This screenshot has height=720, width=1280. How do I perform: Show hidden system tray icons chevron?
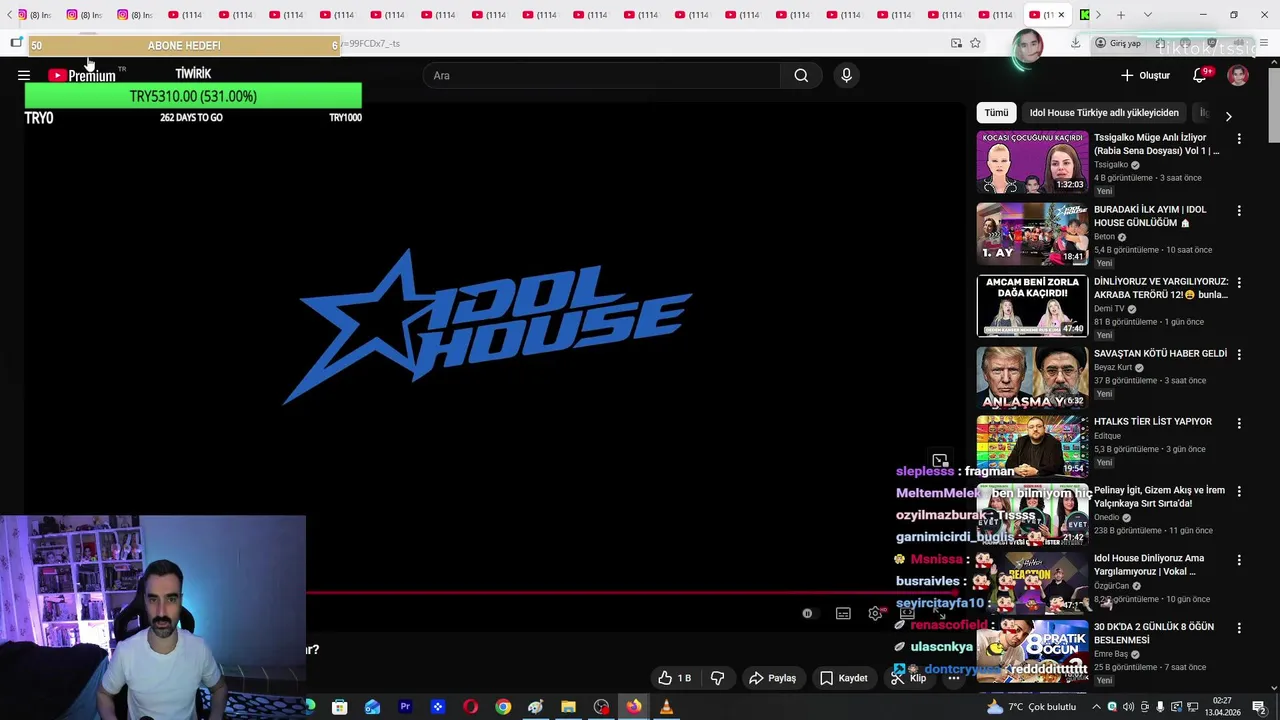pyautogui.click(x=1094, y=707)
